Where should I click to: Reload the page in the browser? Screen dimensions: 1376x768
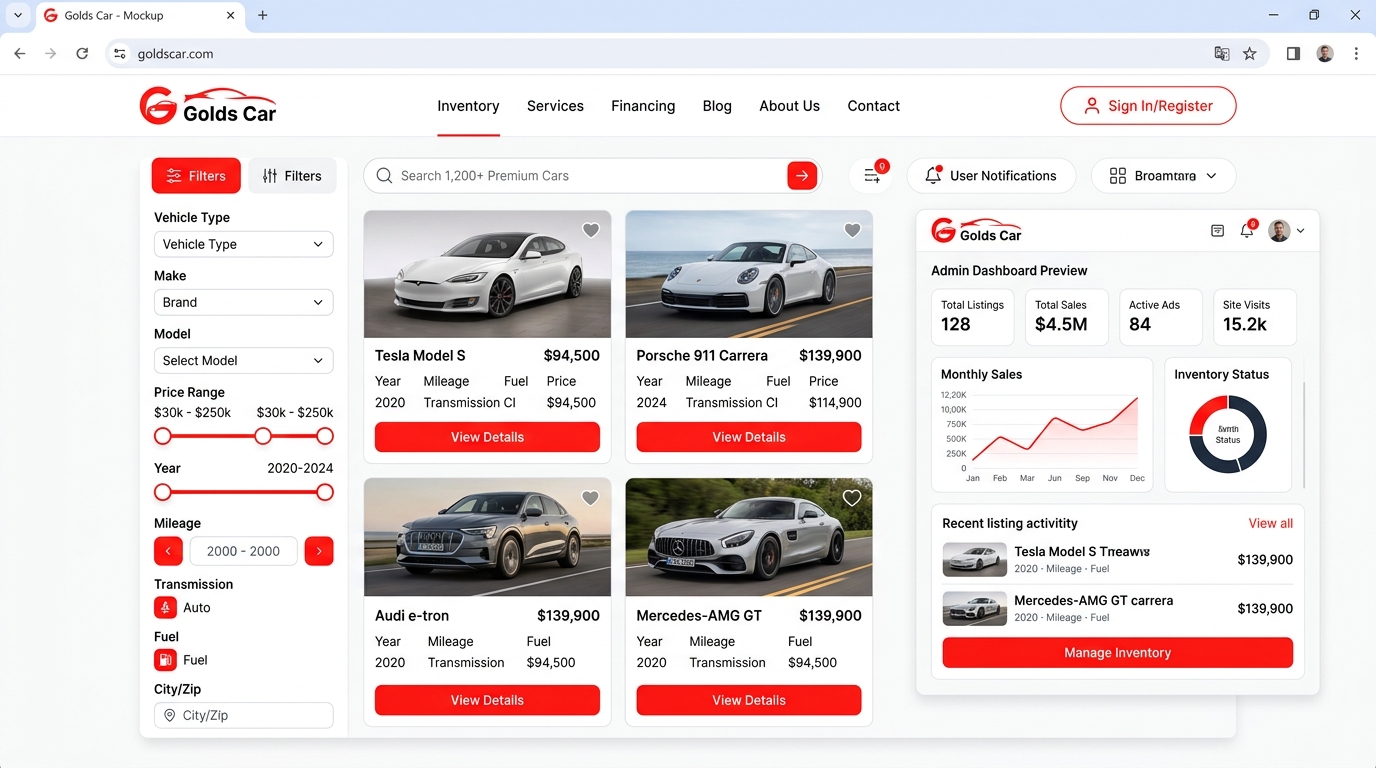(82, 54)
